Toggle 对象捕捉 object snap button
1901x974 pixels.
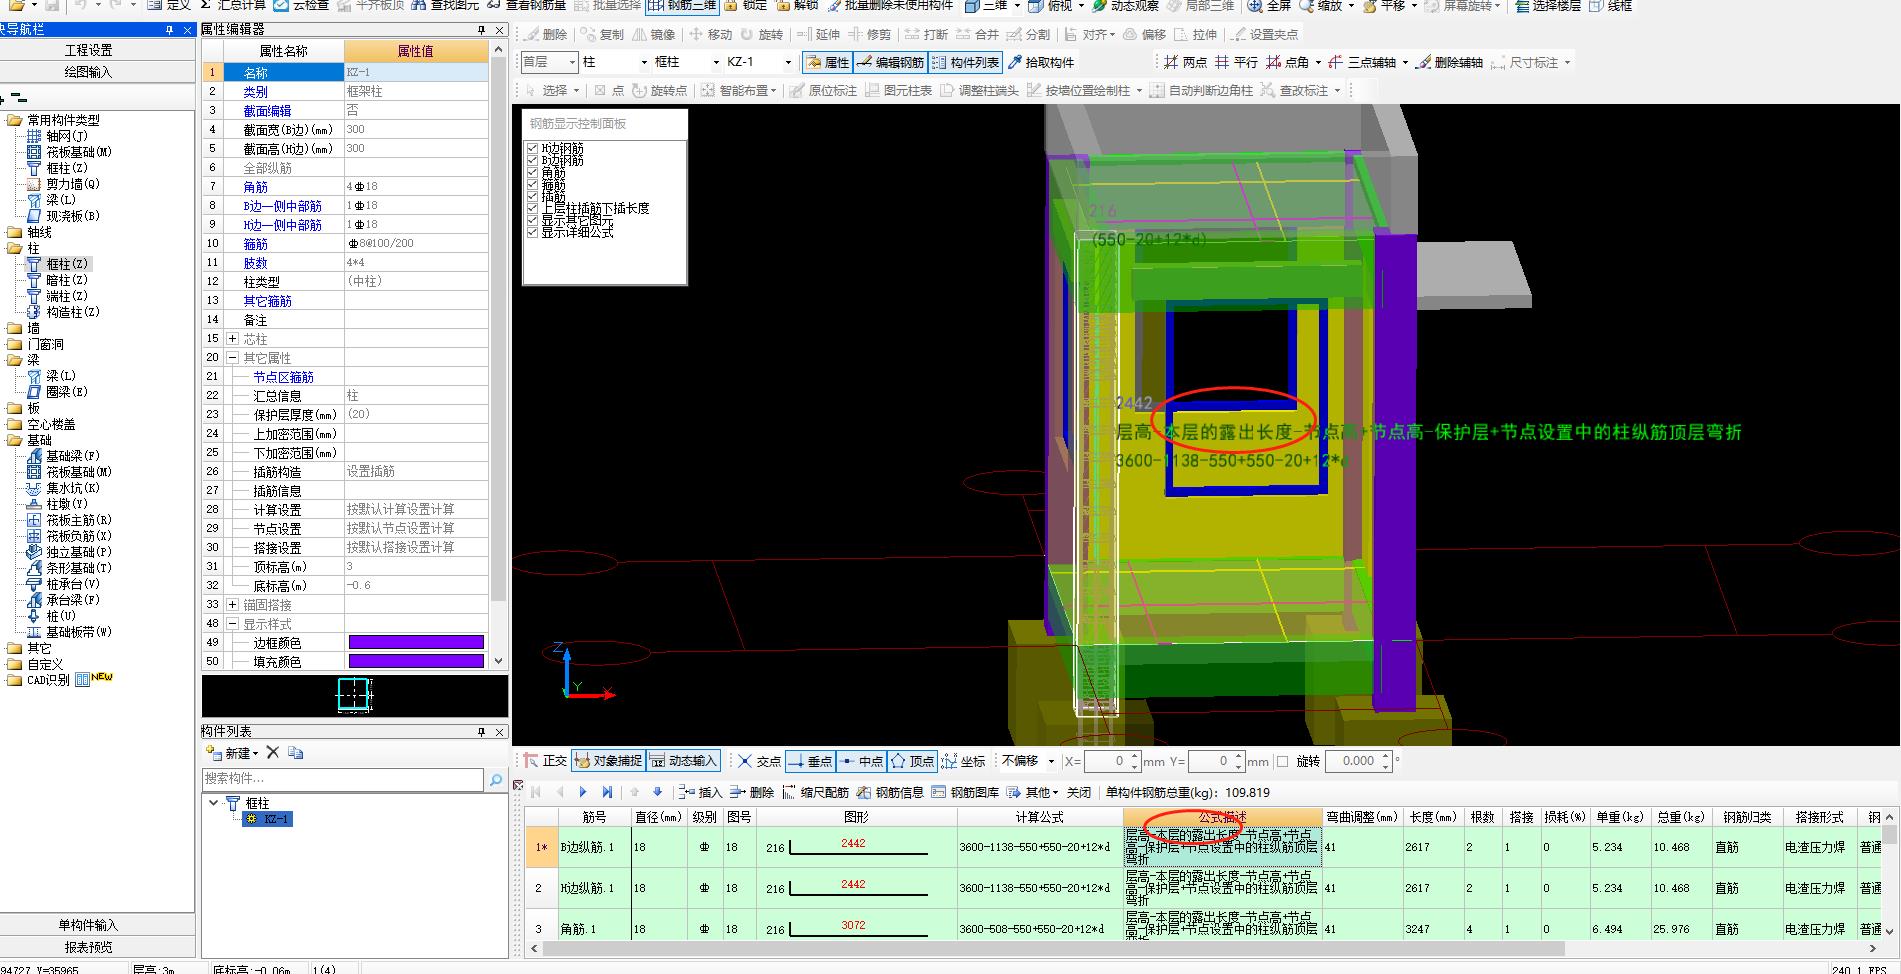(608, 761)
